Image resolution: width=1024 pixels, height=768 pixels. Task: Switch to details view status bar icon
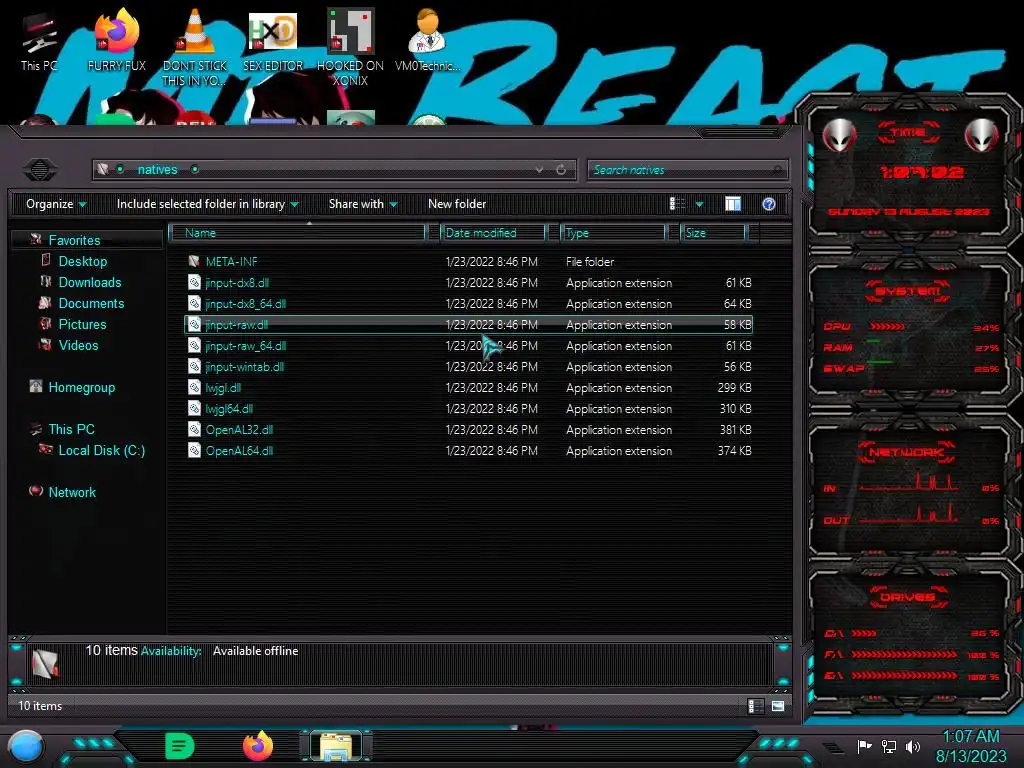click(x=756, y=706)
